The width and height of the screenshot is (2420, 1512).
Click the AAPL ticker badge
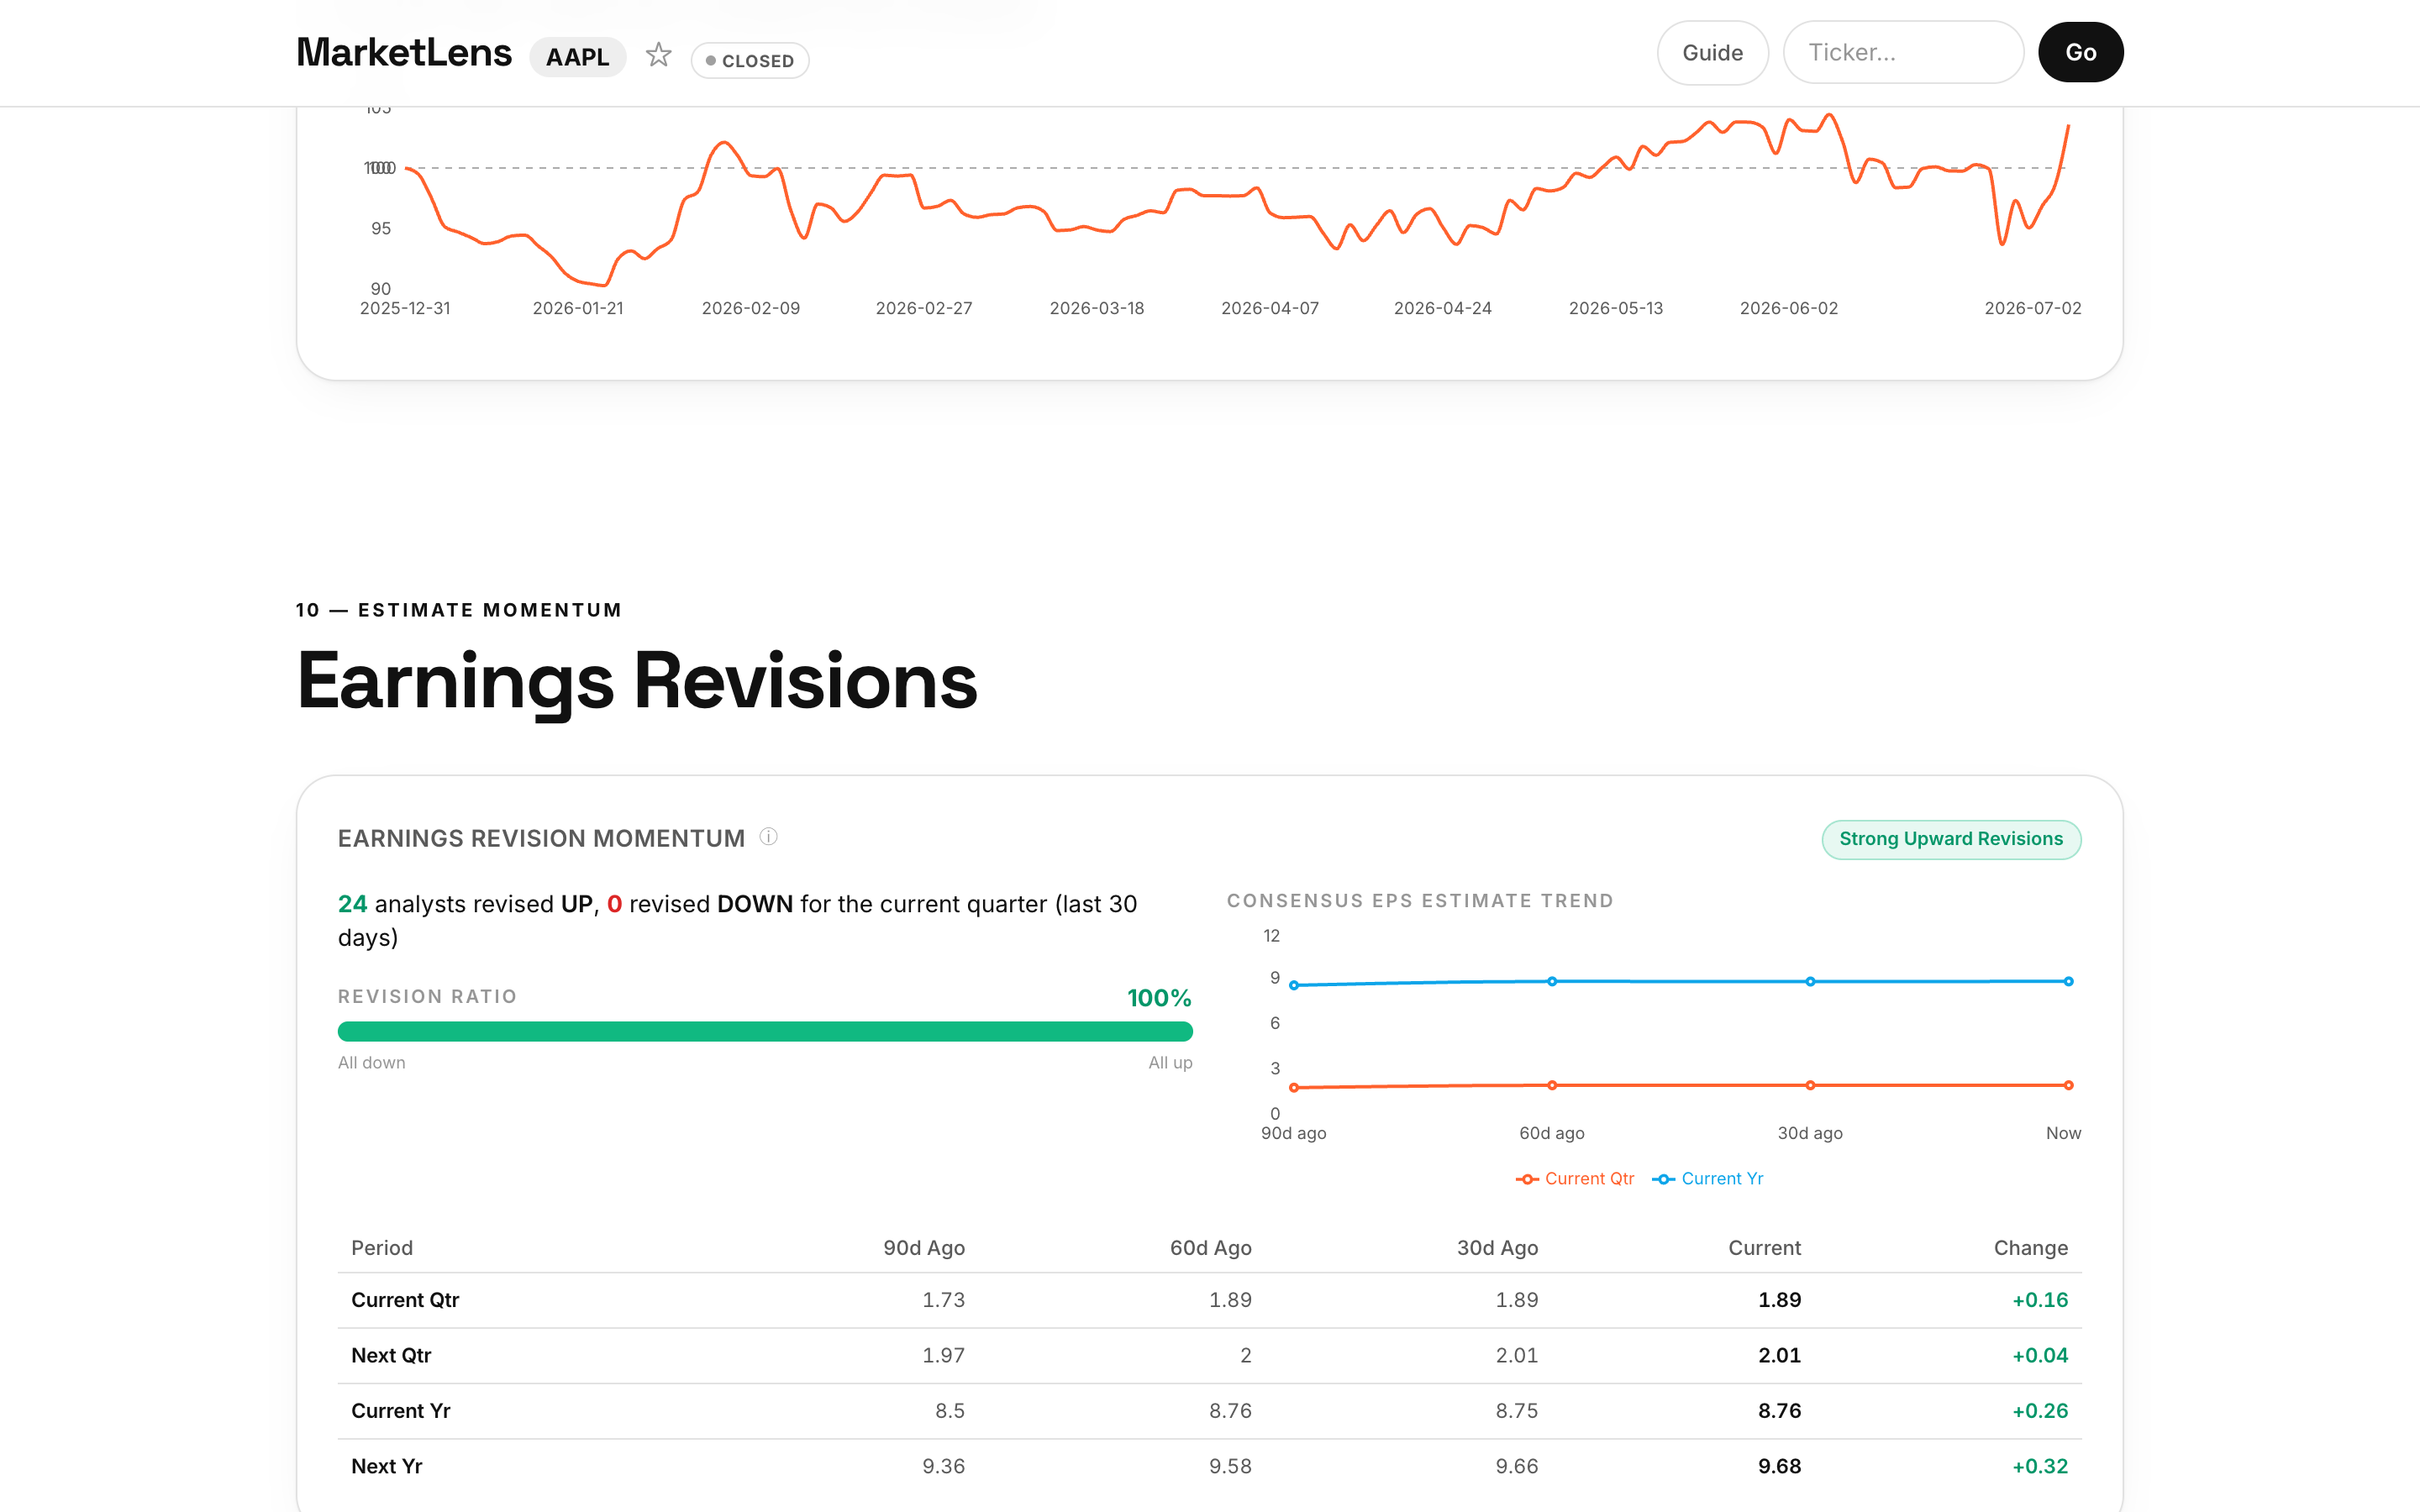tap(577, 57)
